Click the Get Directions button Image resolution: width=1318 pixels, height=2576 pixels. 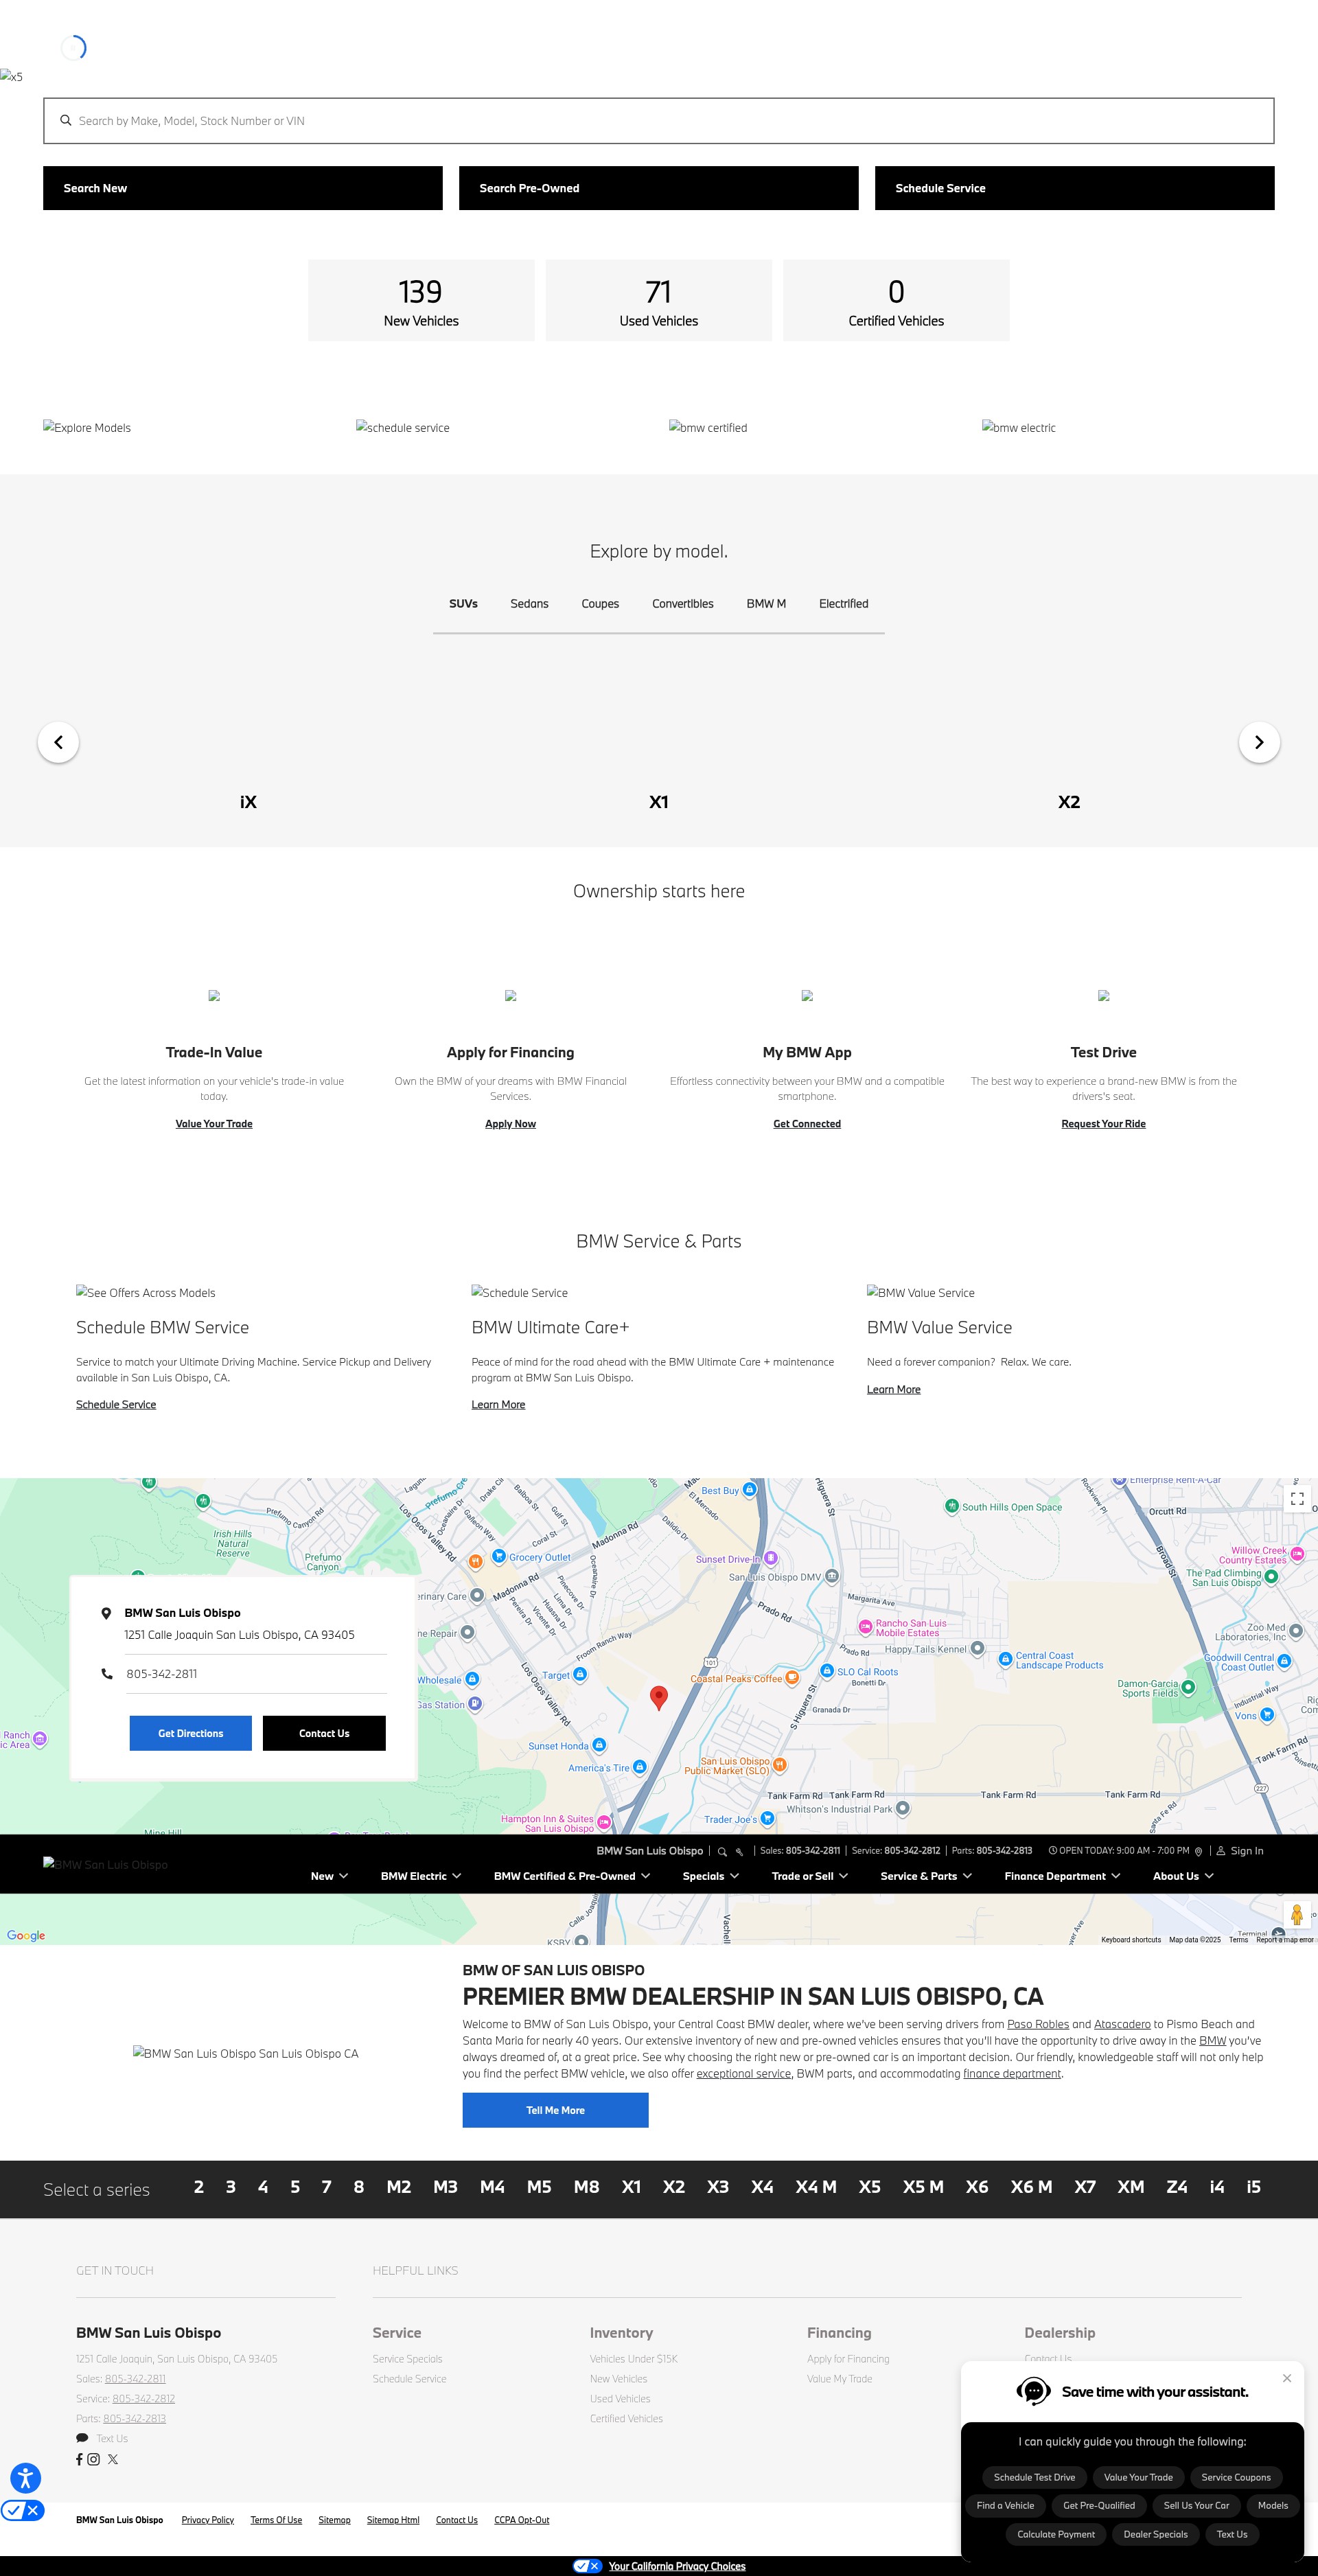click(191, 1733)
